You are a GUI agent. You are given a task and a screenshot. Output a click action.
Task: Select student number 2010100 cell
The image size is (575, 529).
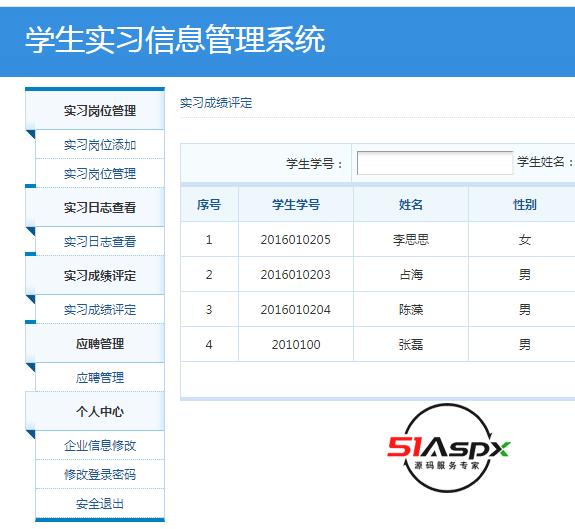pyautogui.click(x=296, y=345)
